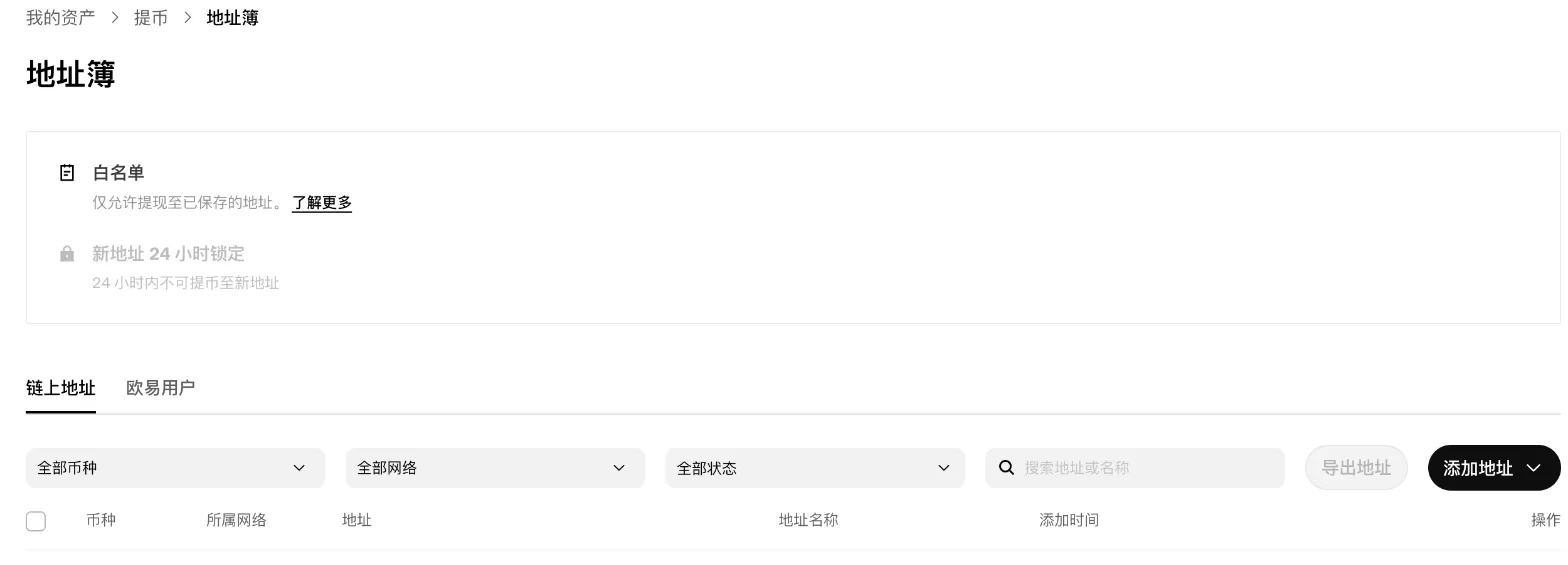Click the 白名单 setting title
This screenshot has width=1568, height=565.
tap(118, 173)
